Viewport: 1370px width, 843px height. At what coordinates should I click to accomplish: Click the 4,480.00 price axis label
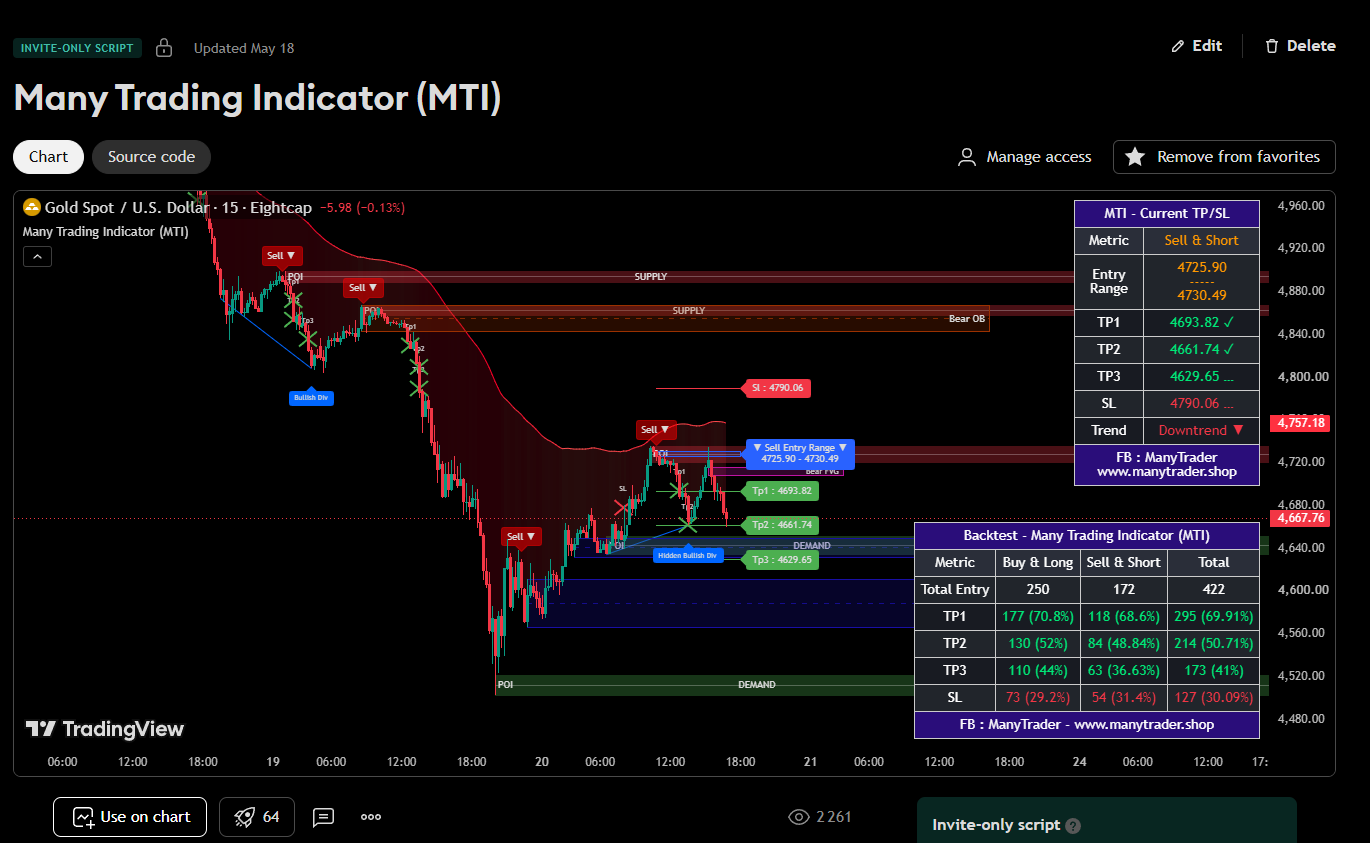1301,719
